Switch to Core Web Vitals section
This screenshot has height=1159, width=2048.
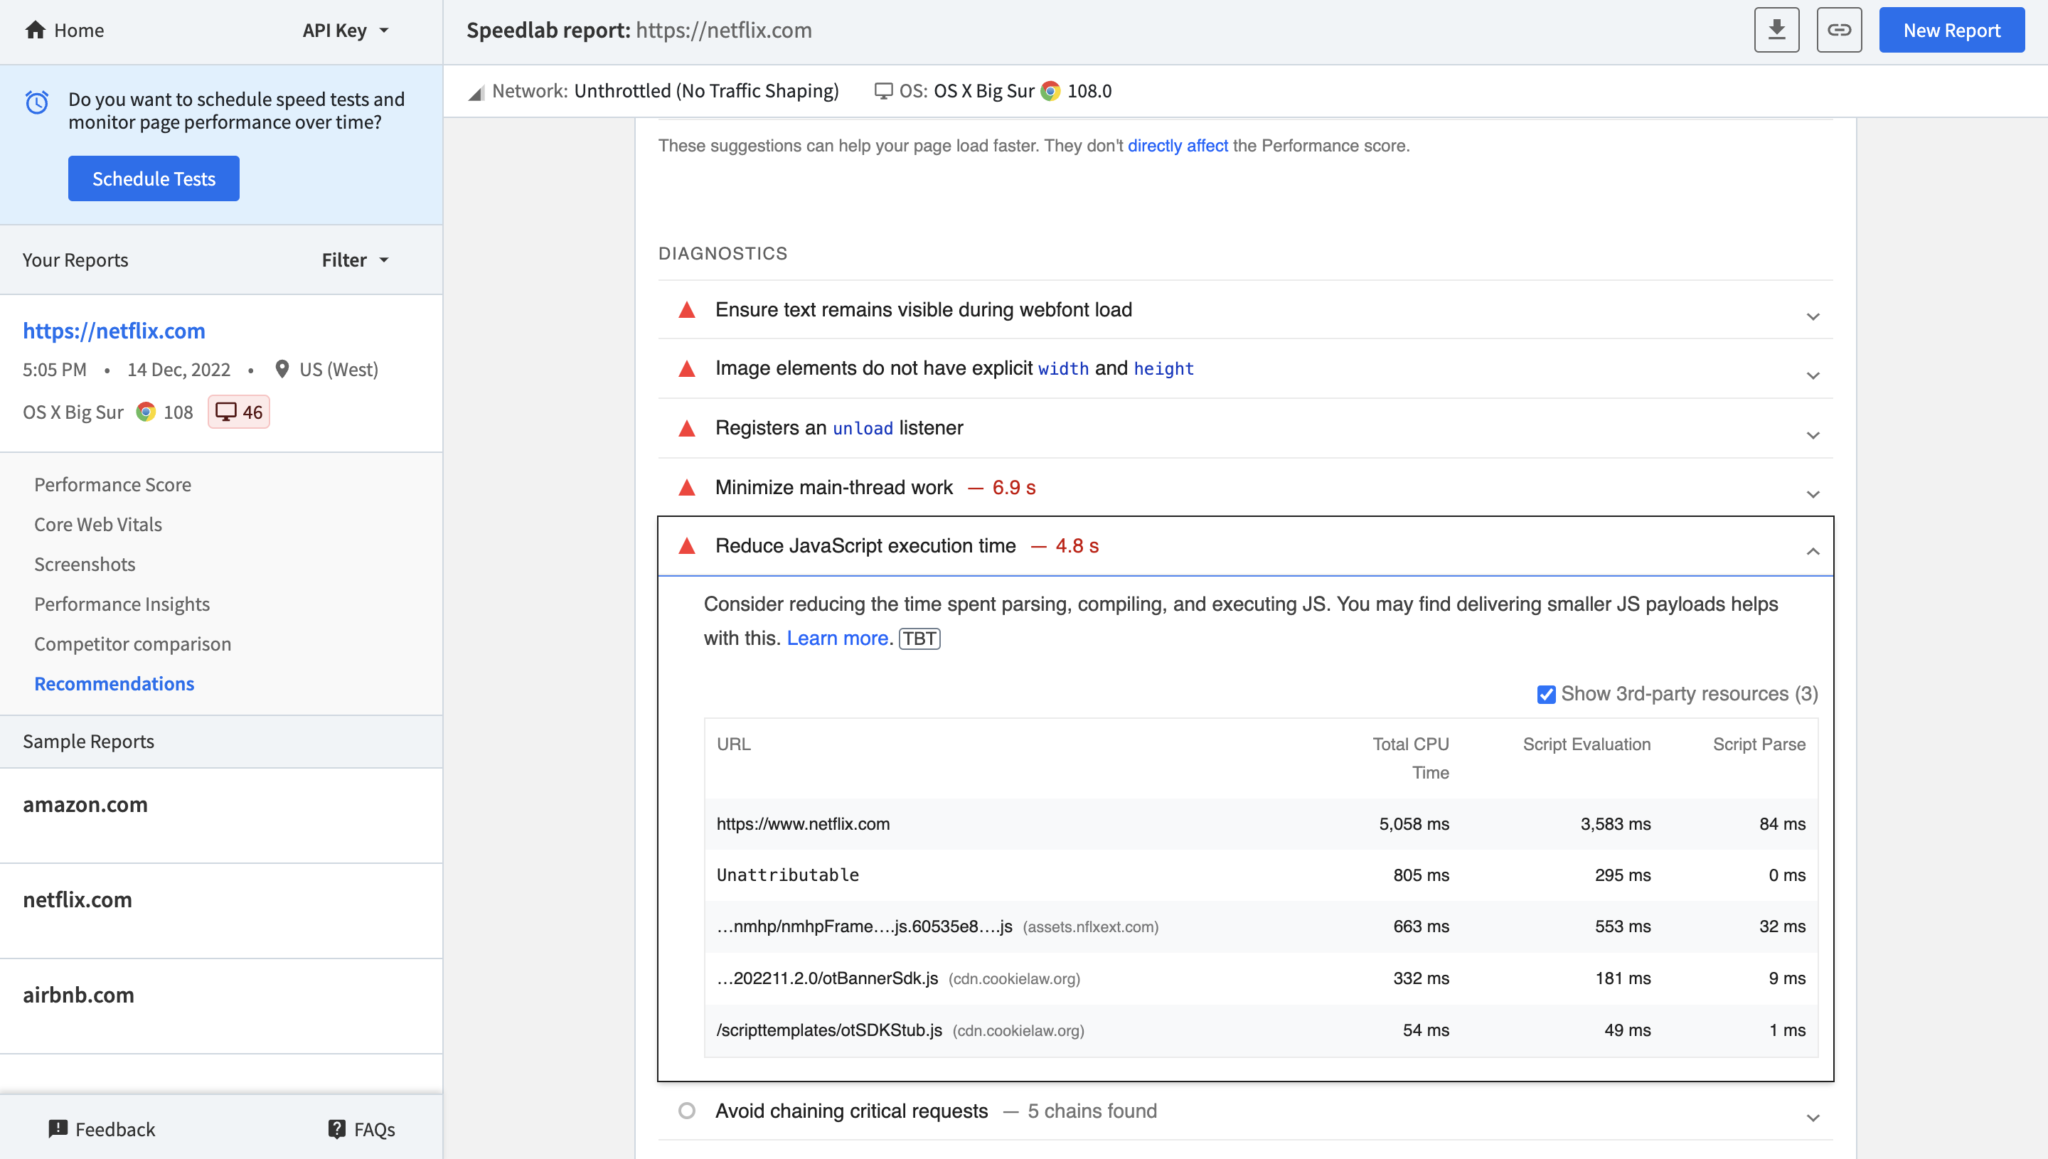(97, 524)
